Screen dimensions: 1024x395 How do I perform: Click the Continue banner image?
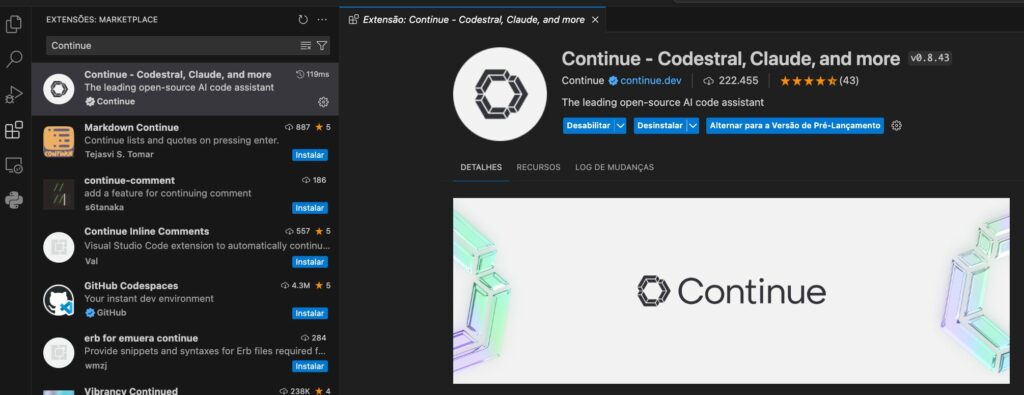click(731, 291)
